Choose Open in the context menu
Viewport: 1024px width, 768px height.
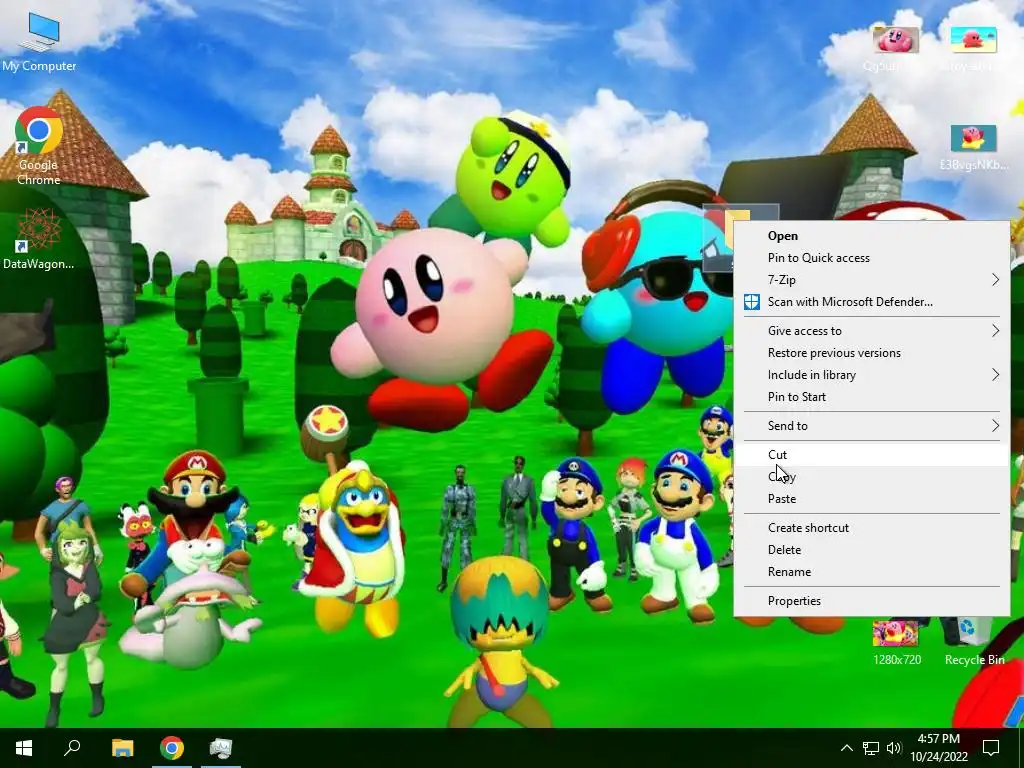[x=872, y=236]
